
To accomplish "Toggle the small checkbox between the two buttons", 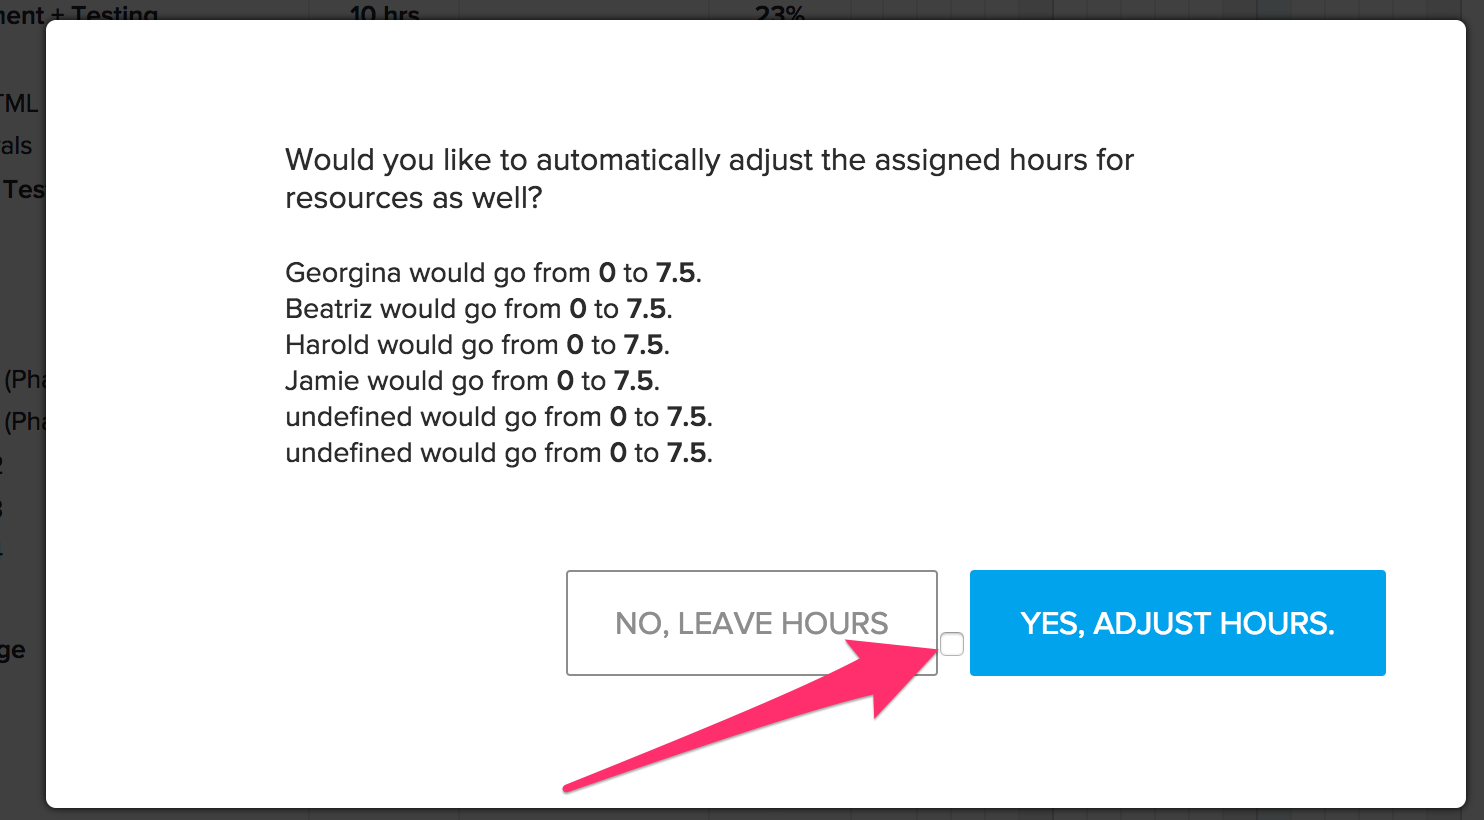I will [x=952, y=645].
